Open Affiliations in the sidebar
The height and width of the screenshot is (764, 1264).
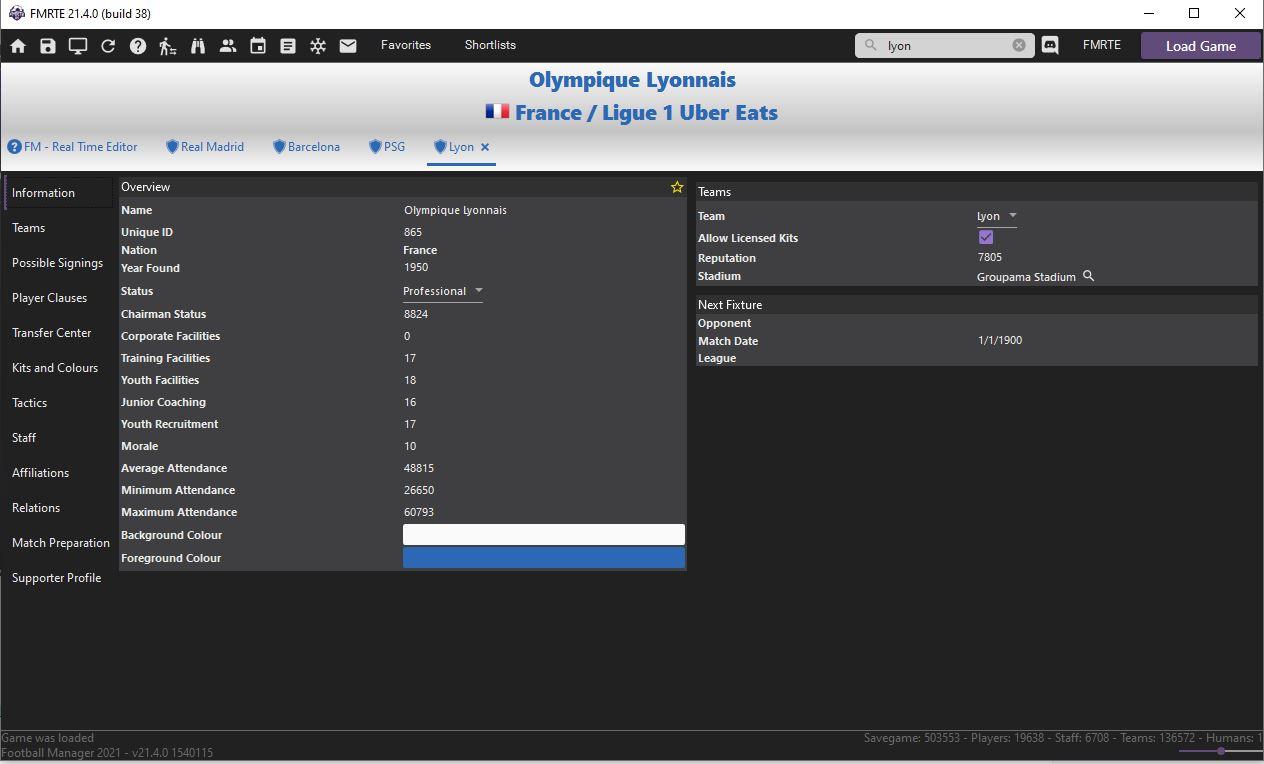coord(40,473)
